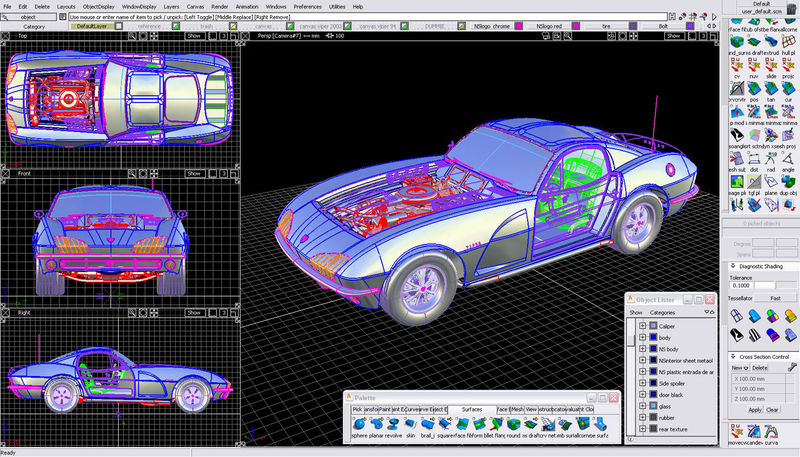Click the Tolerance value field
Viewport: 800px width, 457px height.
[741, 286]
